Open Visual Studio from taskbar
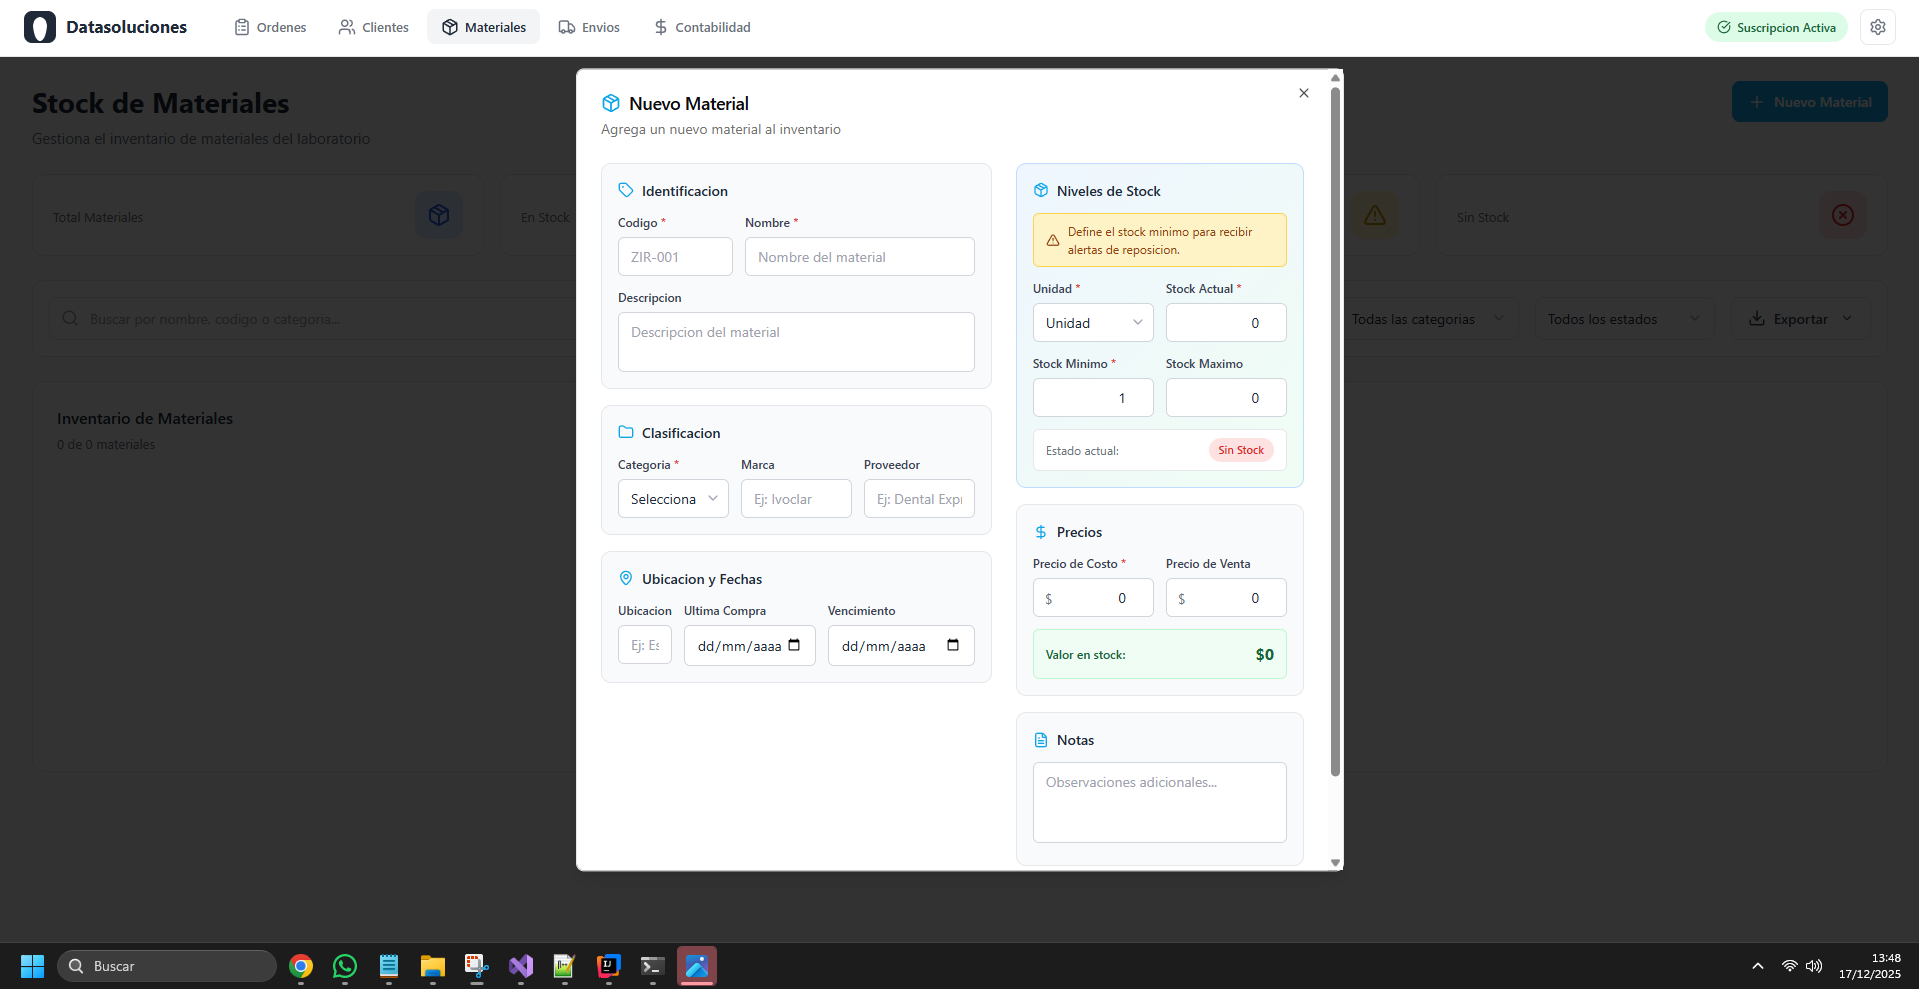1919x989 pixels. (521, 966)
